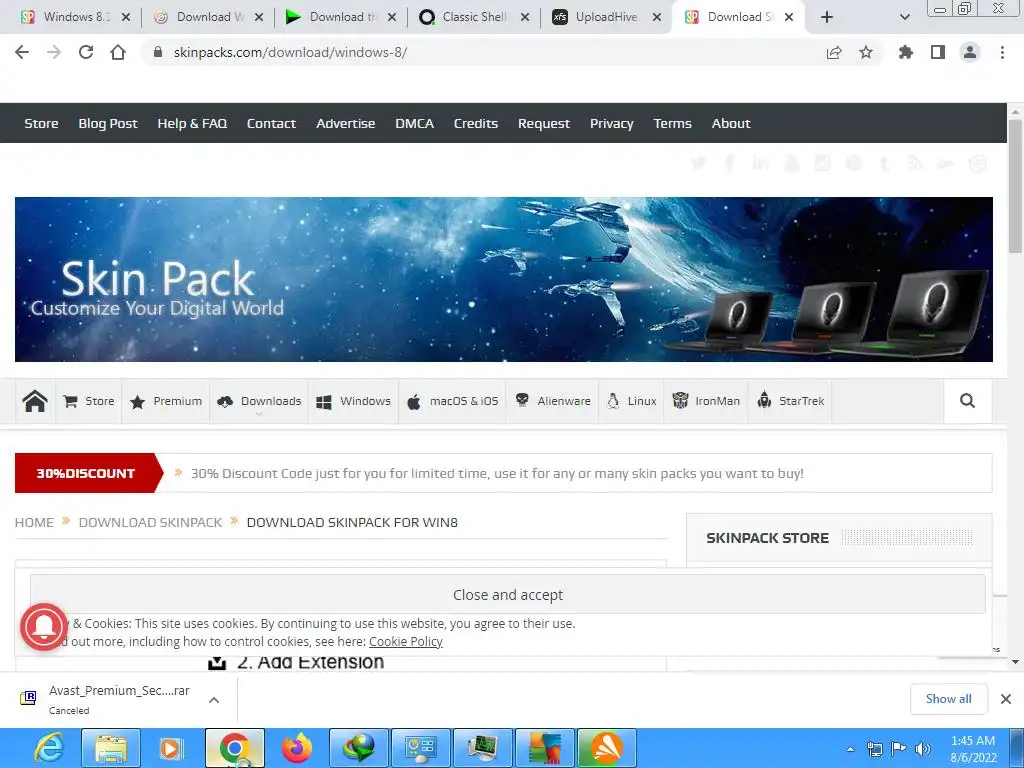Open macOS & iOS navigation item
1024x768 pixels.
click(x=452, y=401)
